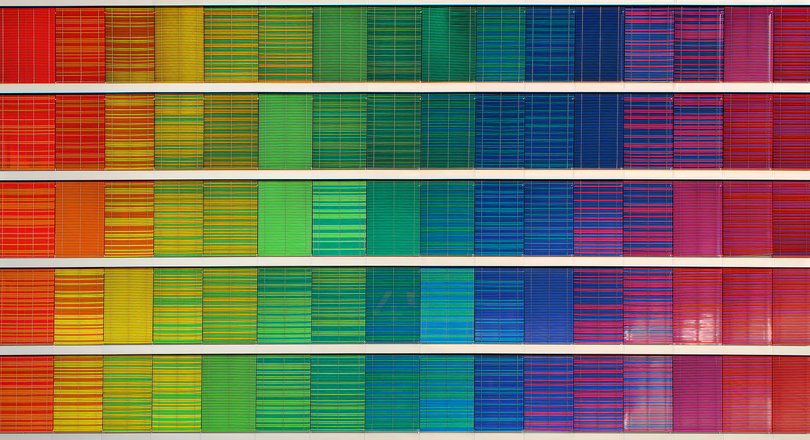
Task: Click the solid red panel in top row
Action: pyautogui.click(x=27, y=45)
